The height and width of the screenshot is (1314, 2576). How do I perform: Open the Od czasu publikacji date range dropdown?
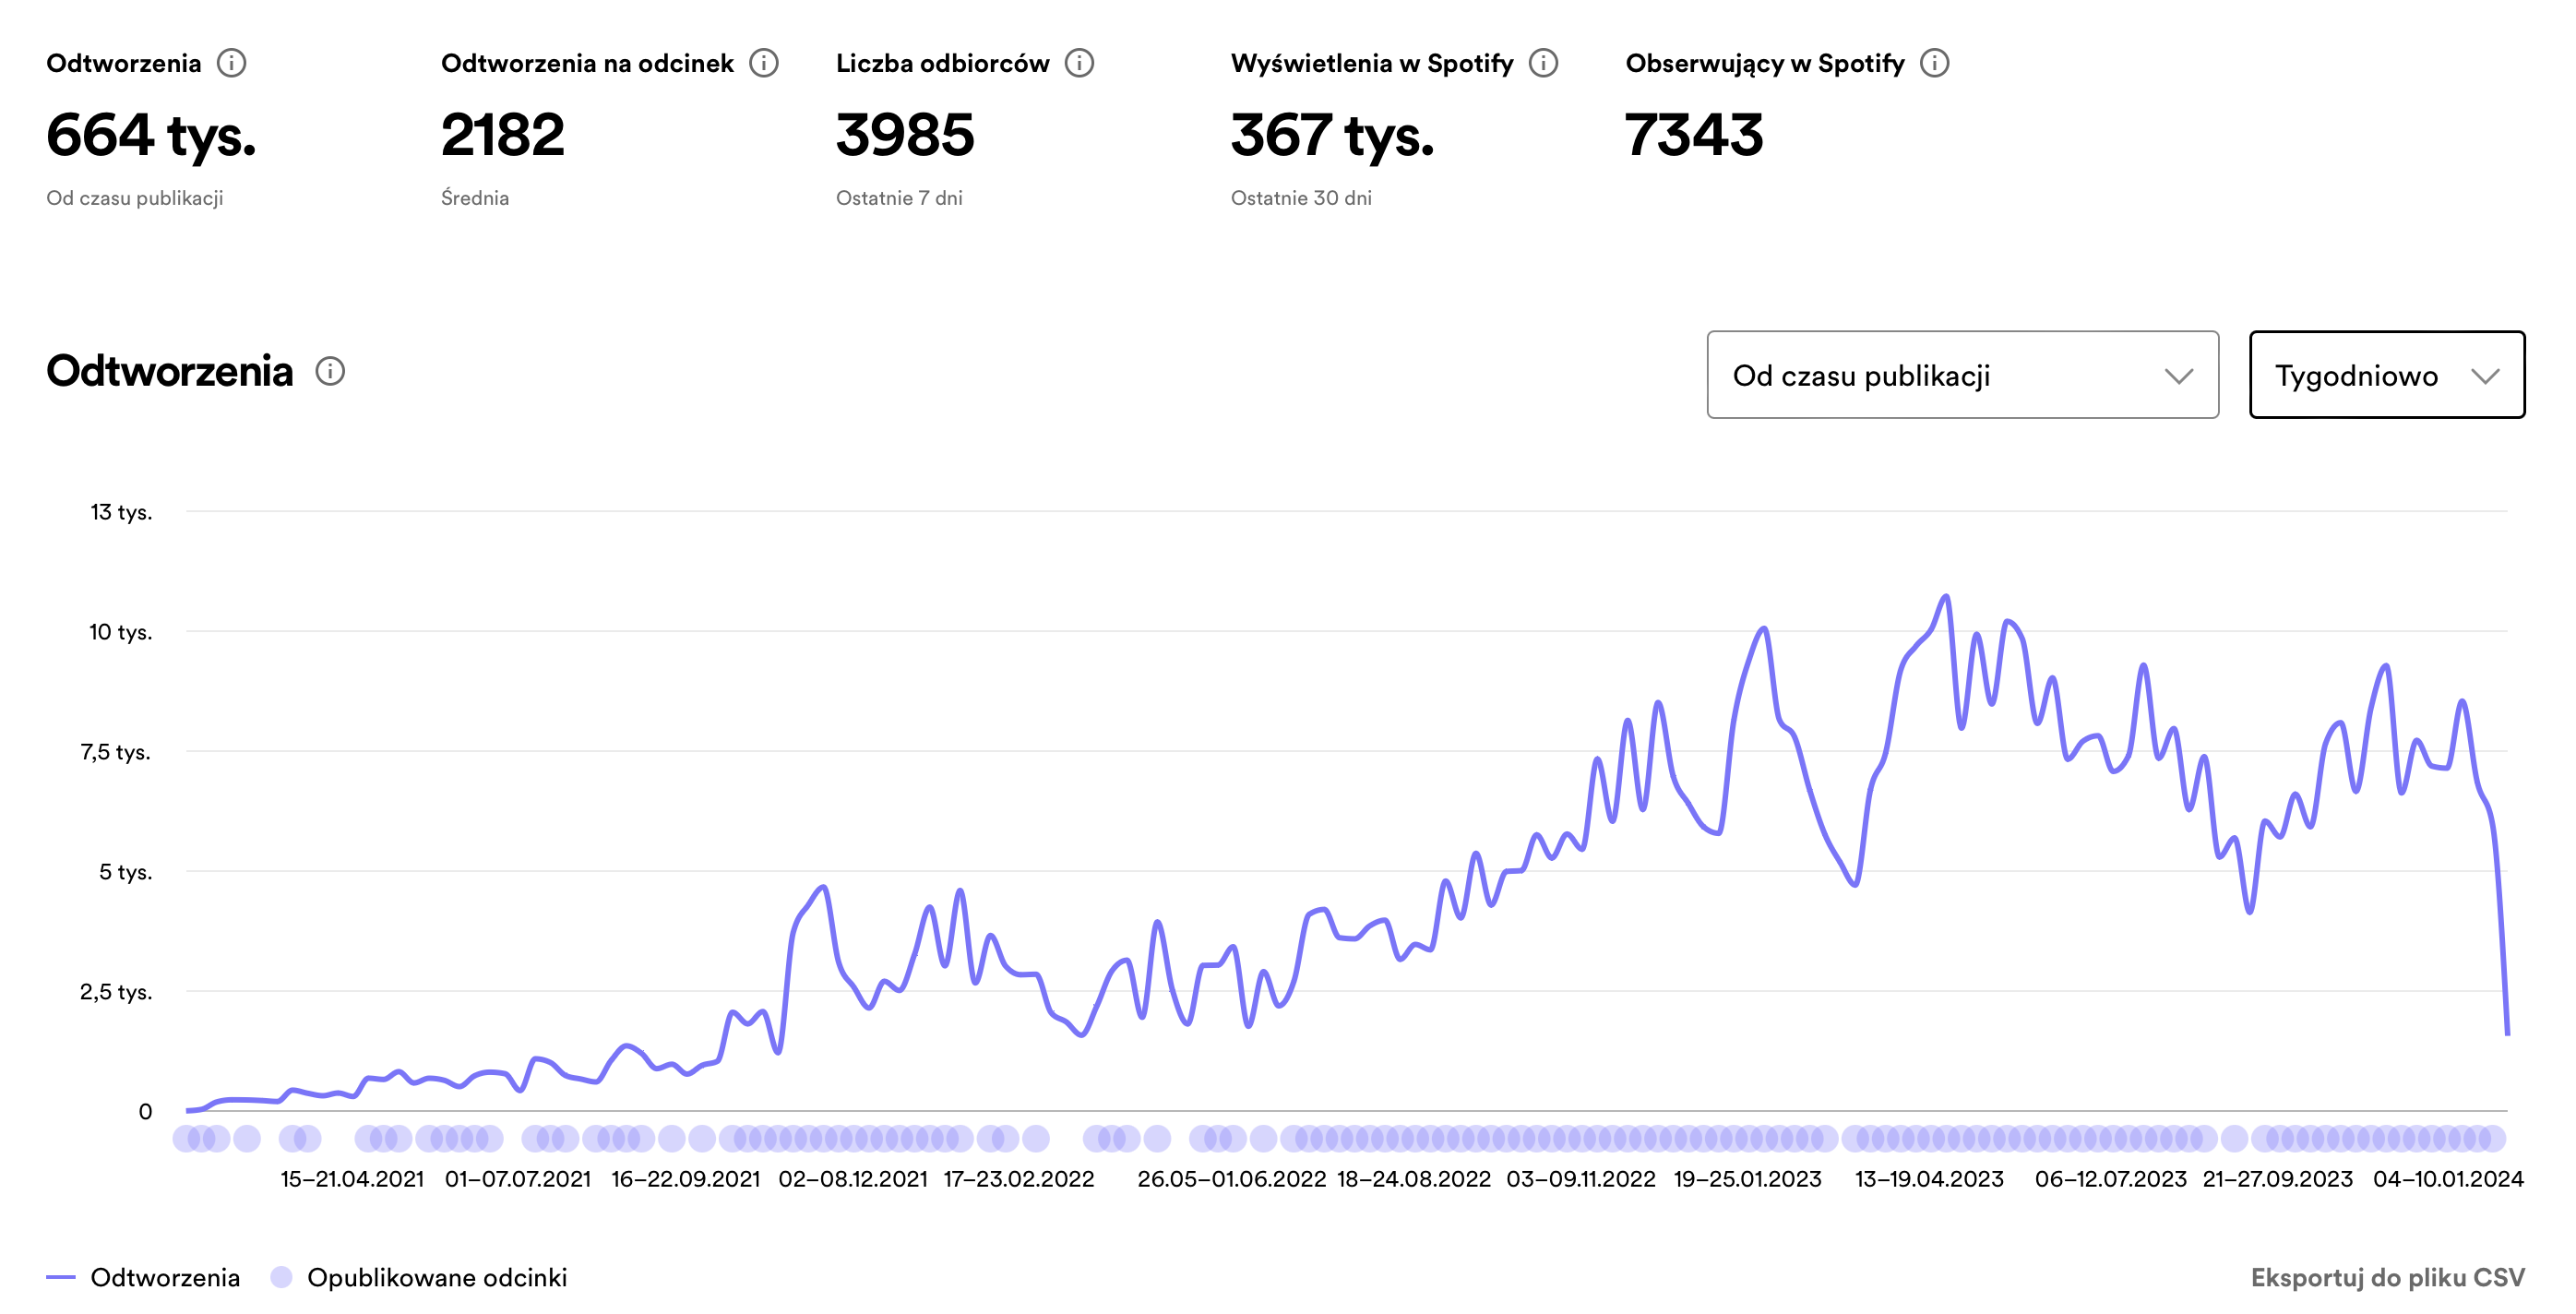click(1962, 375)
